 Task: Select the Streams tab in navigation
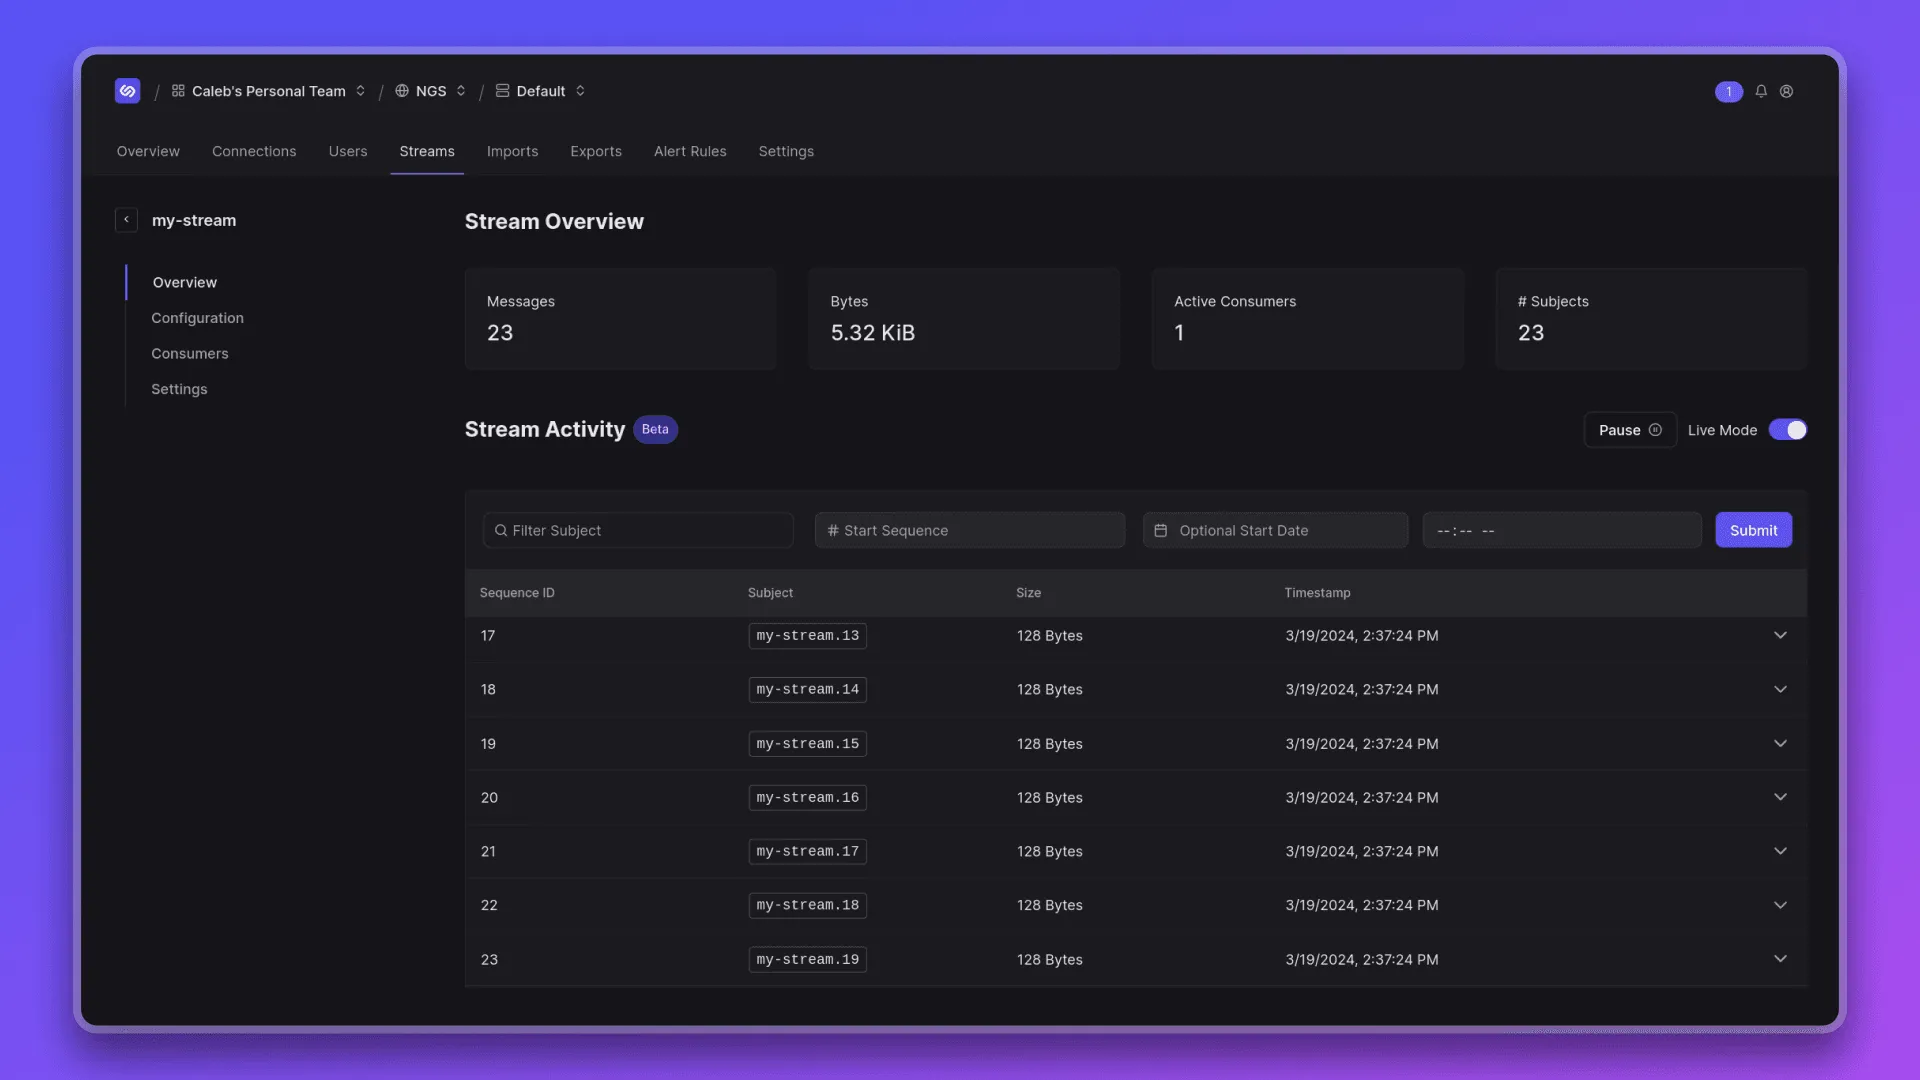click(x=426, y=152)
